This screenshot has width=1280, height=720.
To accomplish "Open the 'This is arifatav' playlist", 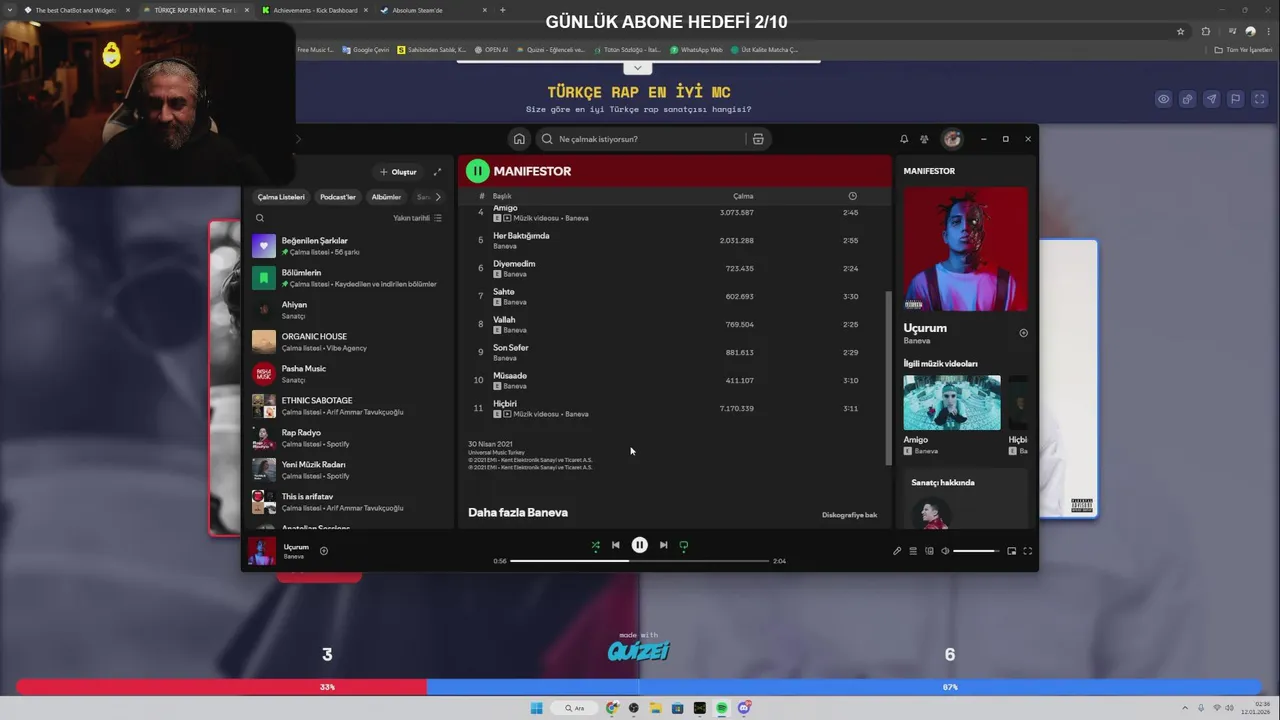I will click(348, 502).
